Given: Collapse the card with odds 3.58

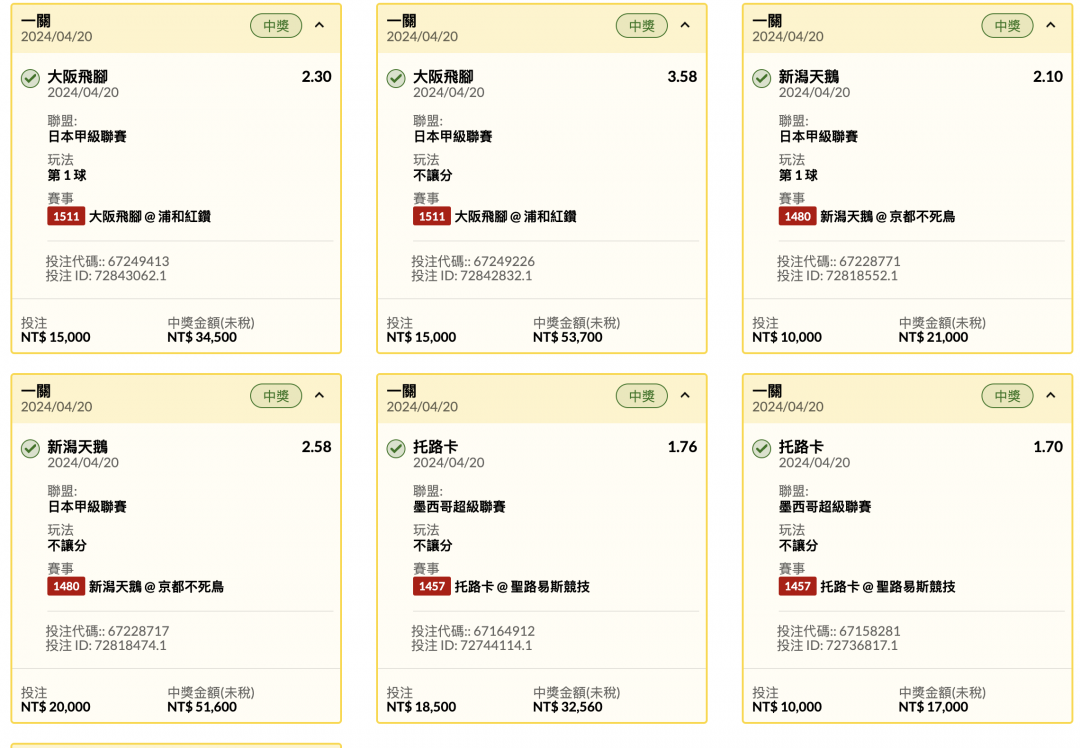Looking at the screenshot, I should pos(685,25).
